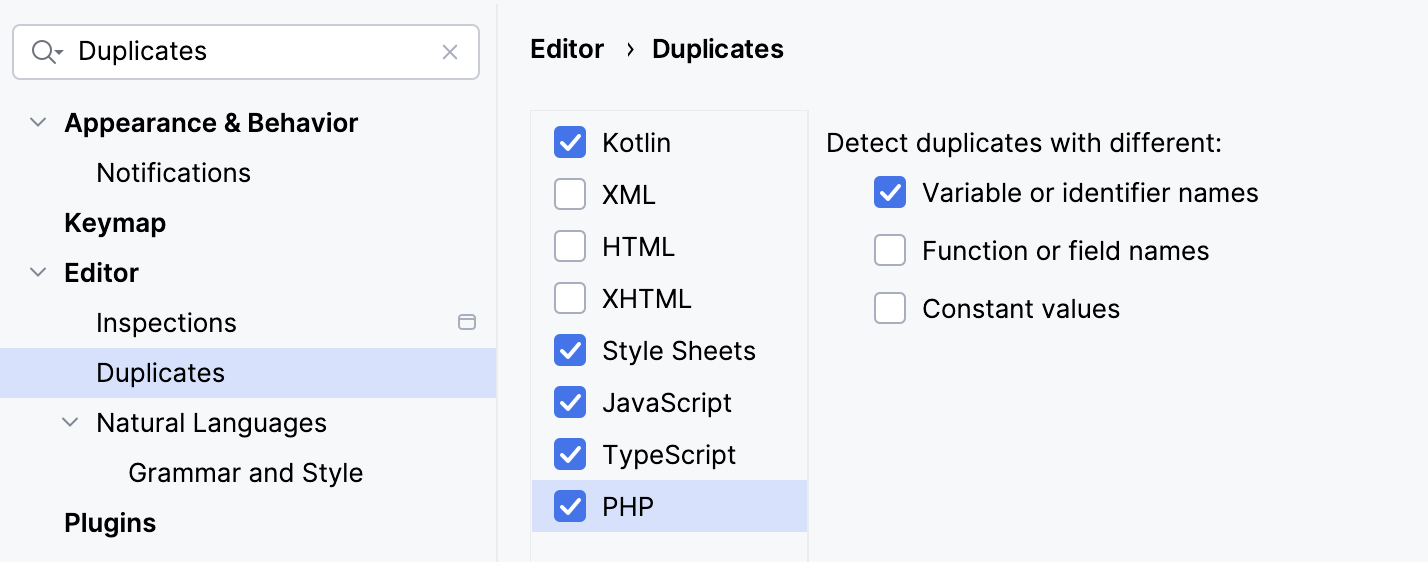Enable the XML checkbox
1428x562 pixels.
[x=570, y=195]
